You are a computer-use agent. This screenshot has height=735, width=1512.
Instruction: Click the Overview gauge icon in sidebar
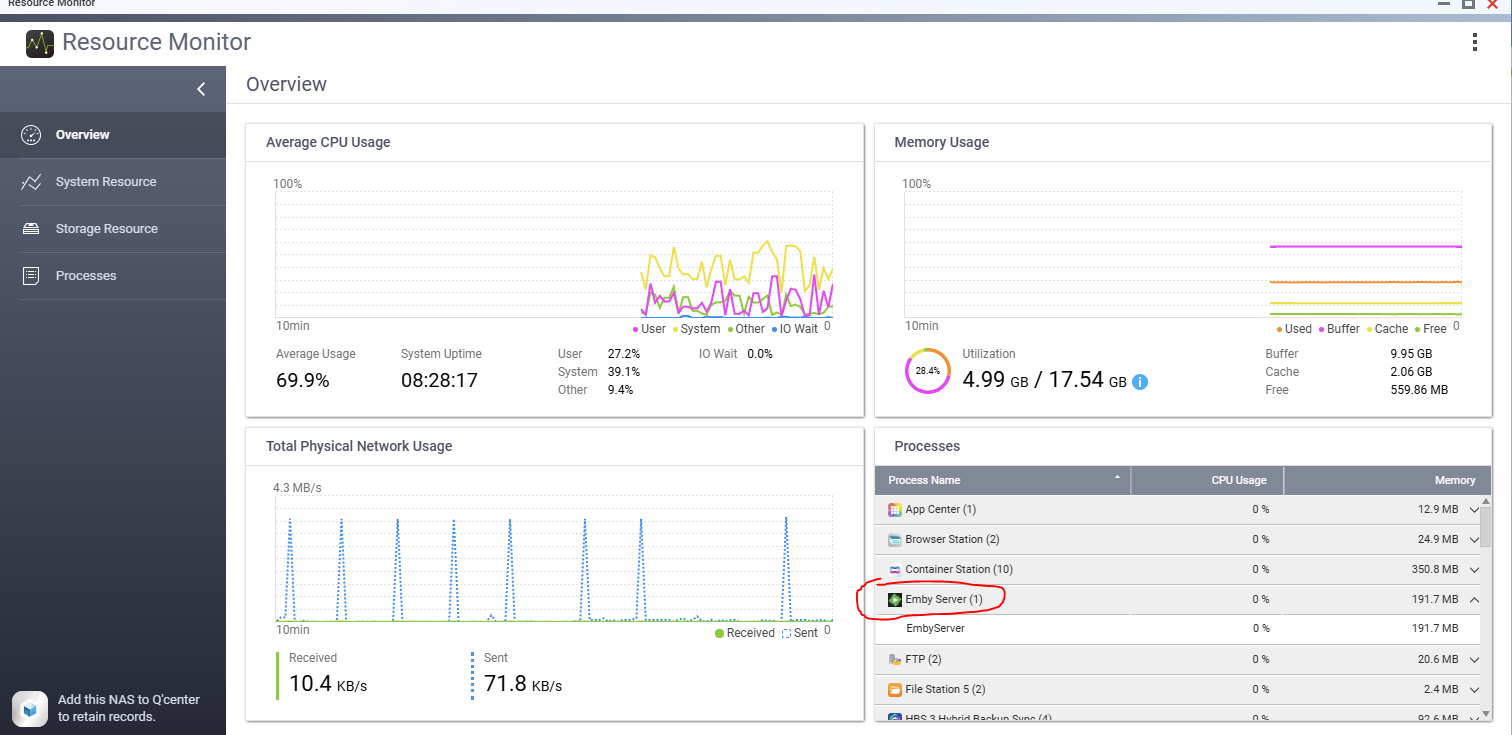(31, 135)
